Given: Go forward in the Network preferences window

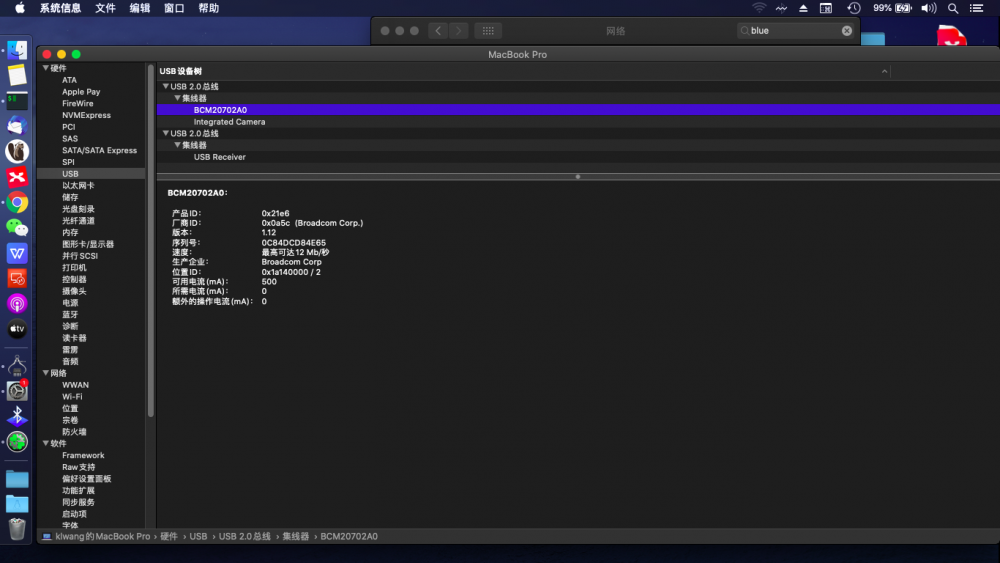Looking at the screenshot, I should coord(459,31).
